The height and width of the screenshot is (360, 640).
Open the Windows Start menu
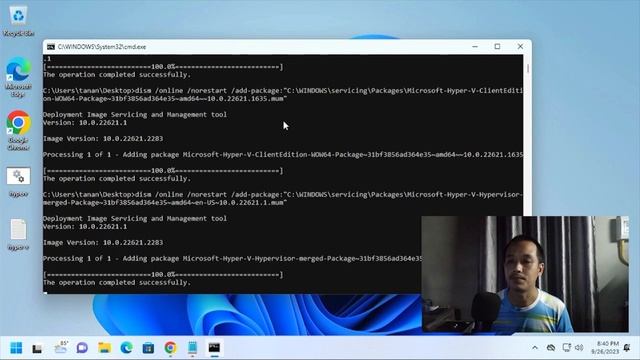(16, 348)
